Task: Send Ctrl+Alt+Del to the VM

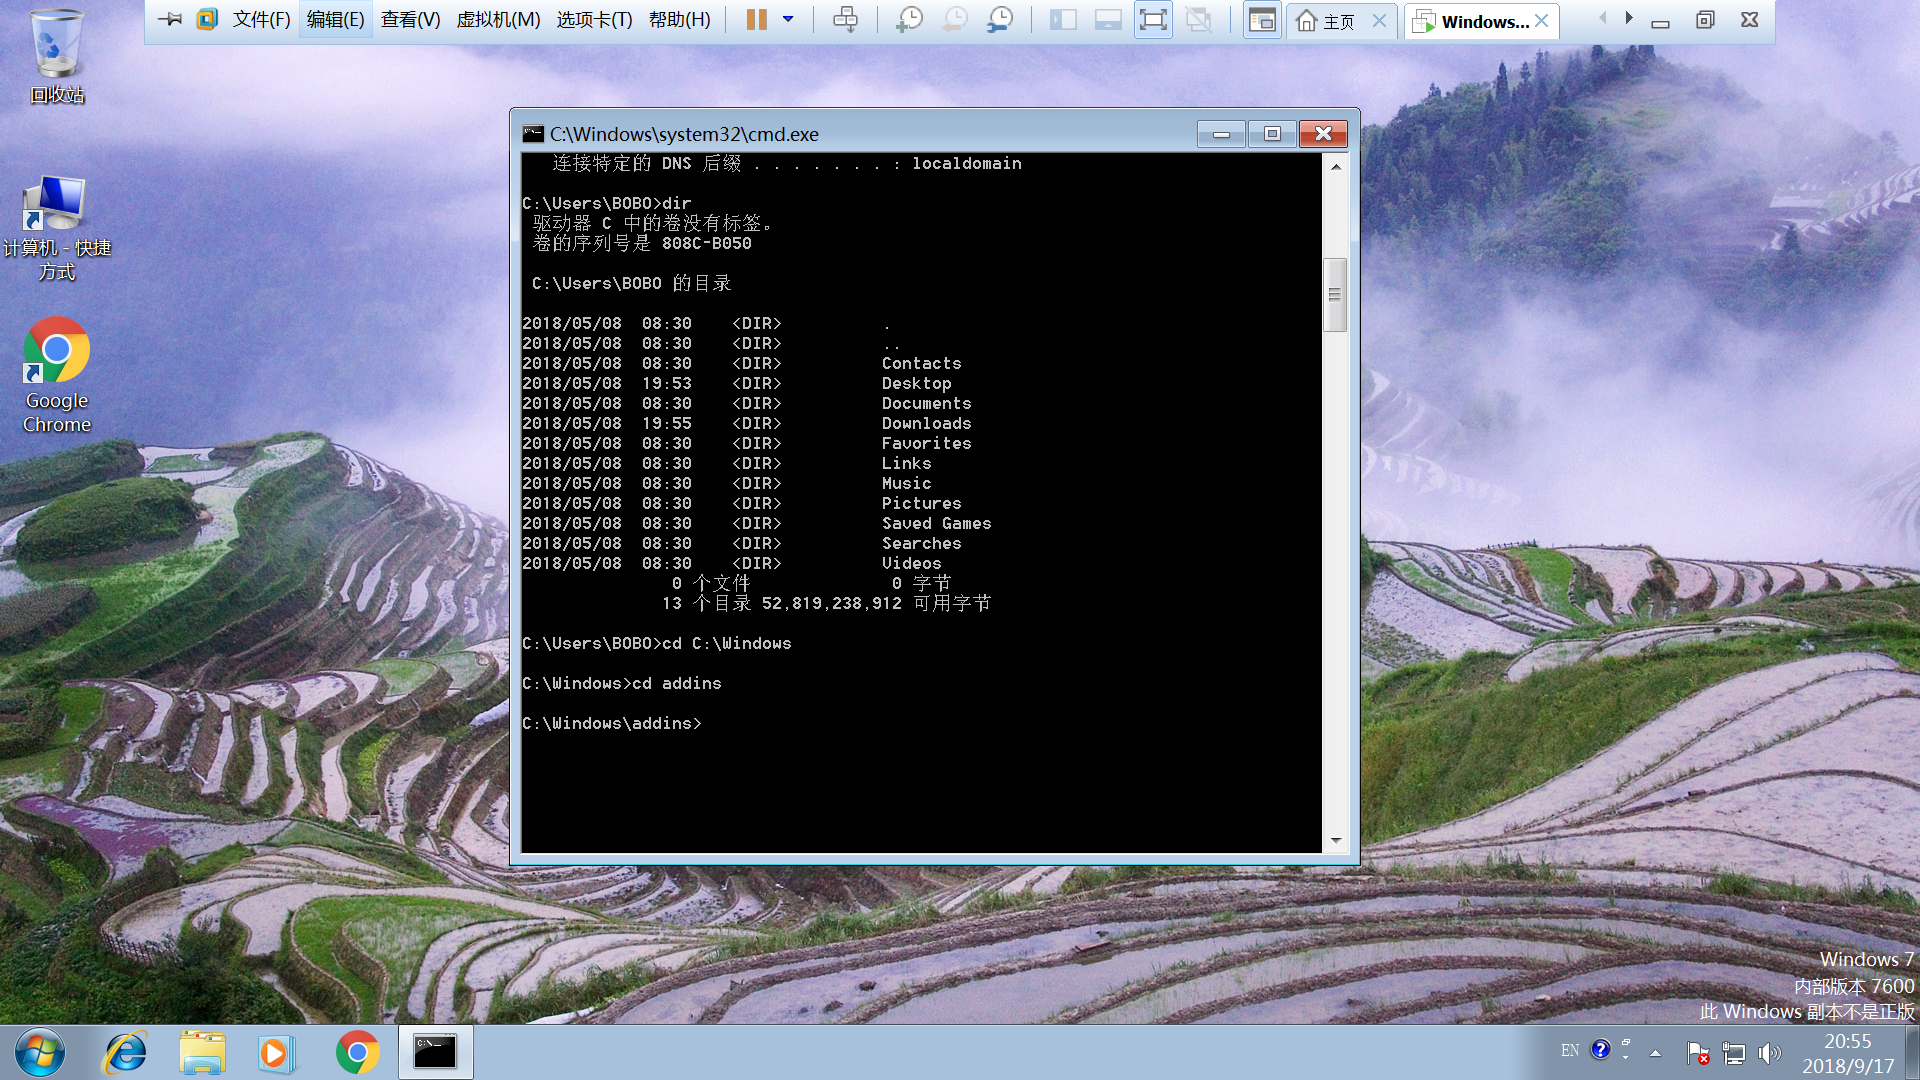Action: pos(845,20)
